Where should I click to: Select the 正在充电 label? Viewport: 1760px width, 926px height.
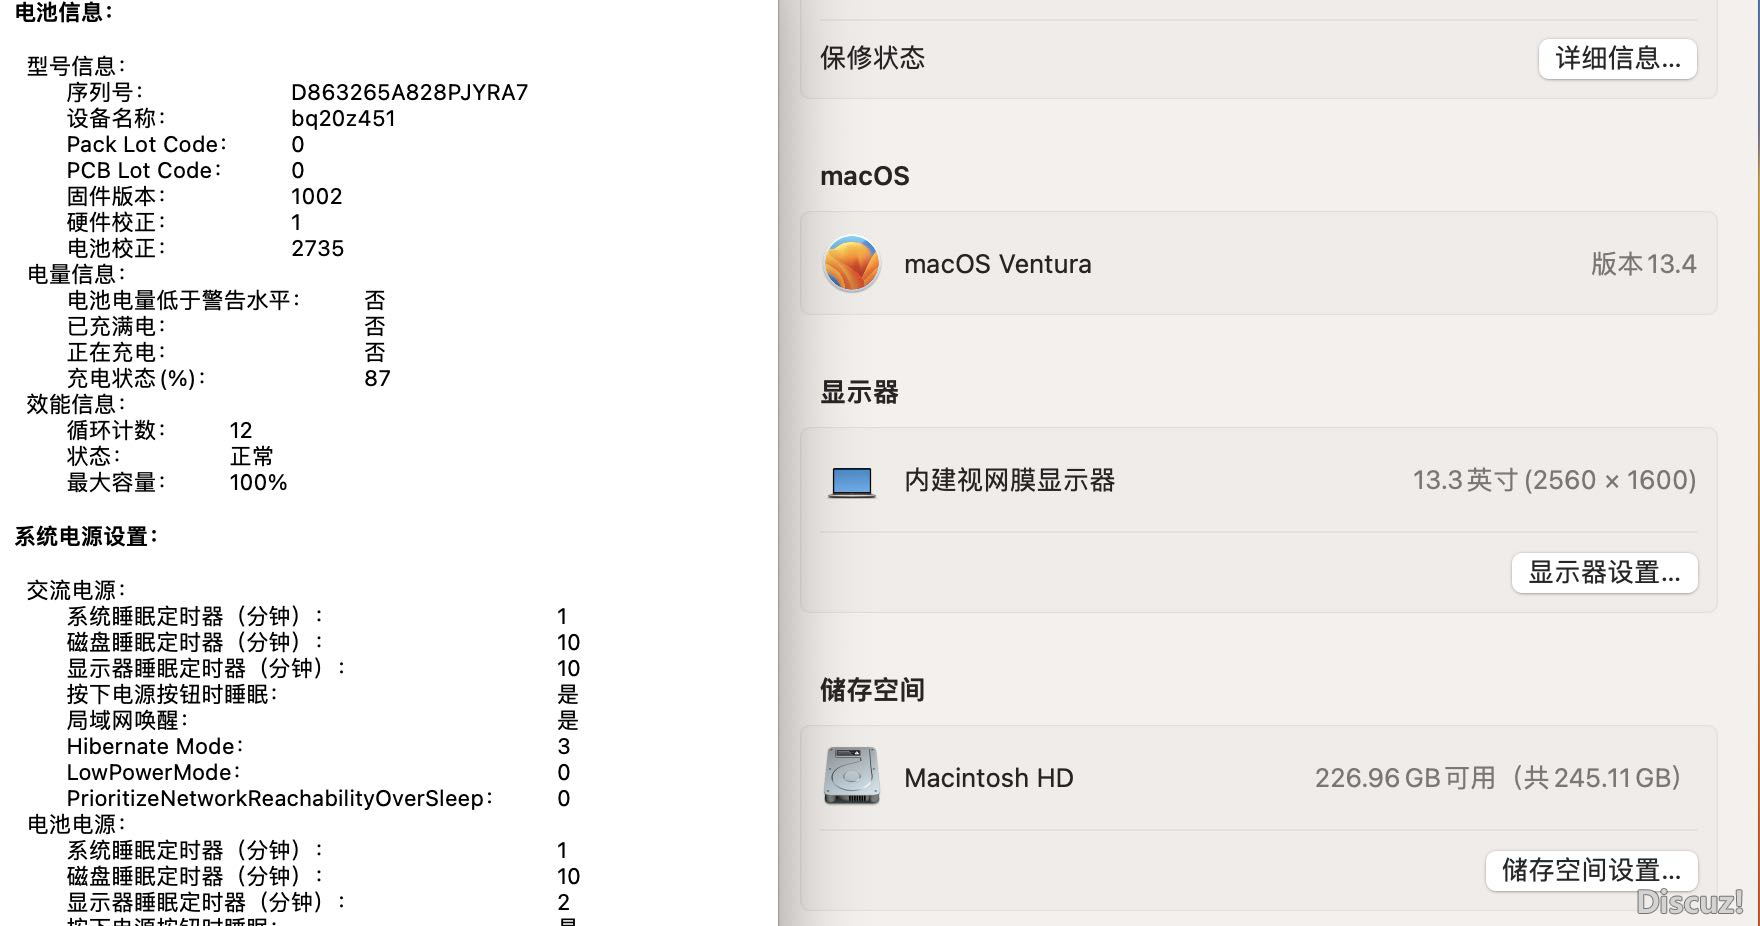click(116, 352)
